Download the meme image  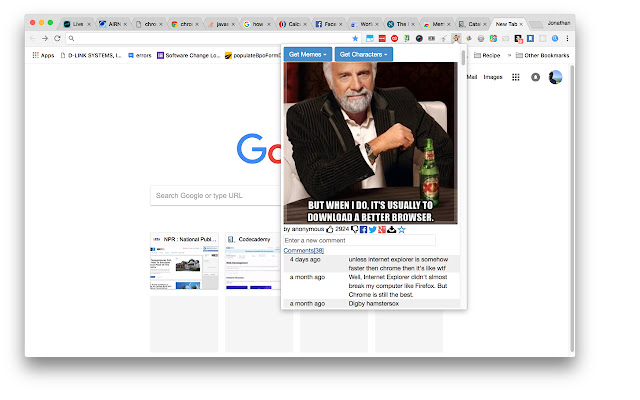(x=391, y=229)
